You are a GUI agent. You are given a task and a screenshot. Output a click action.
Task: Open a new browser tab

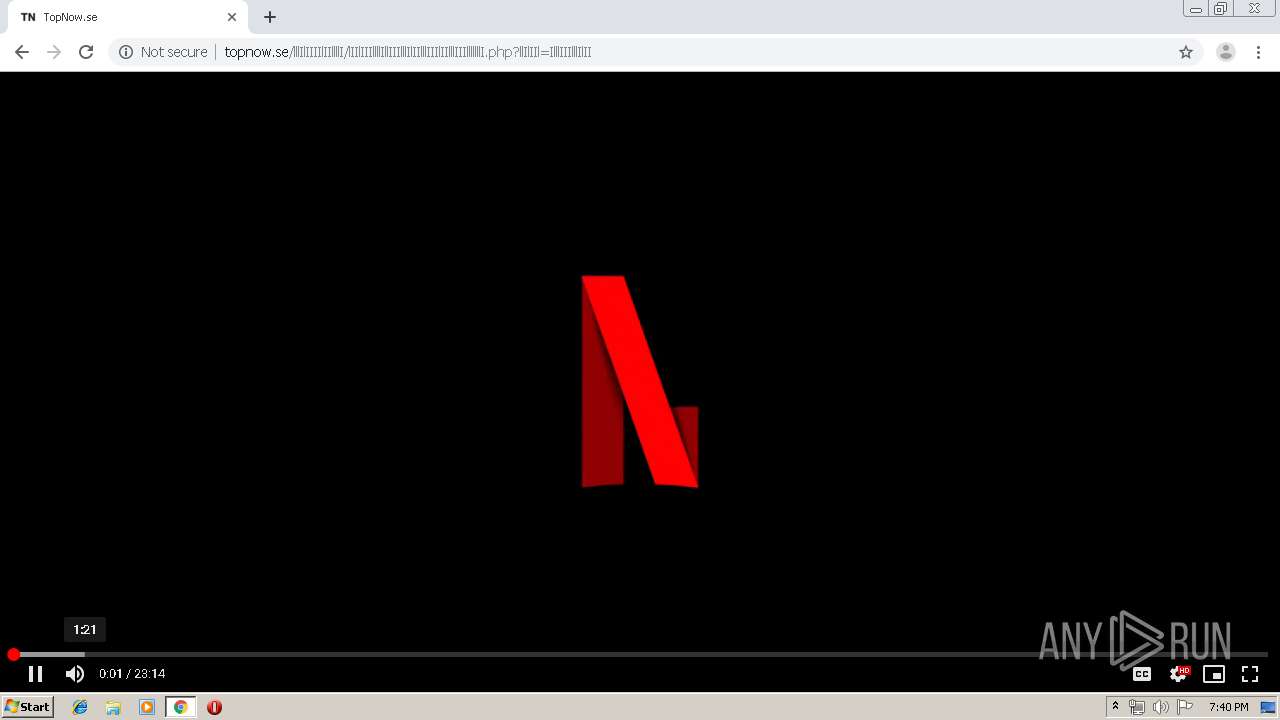pyautogui.click(x=270, y=17)
